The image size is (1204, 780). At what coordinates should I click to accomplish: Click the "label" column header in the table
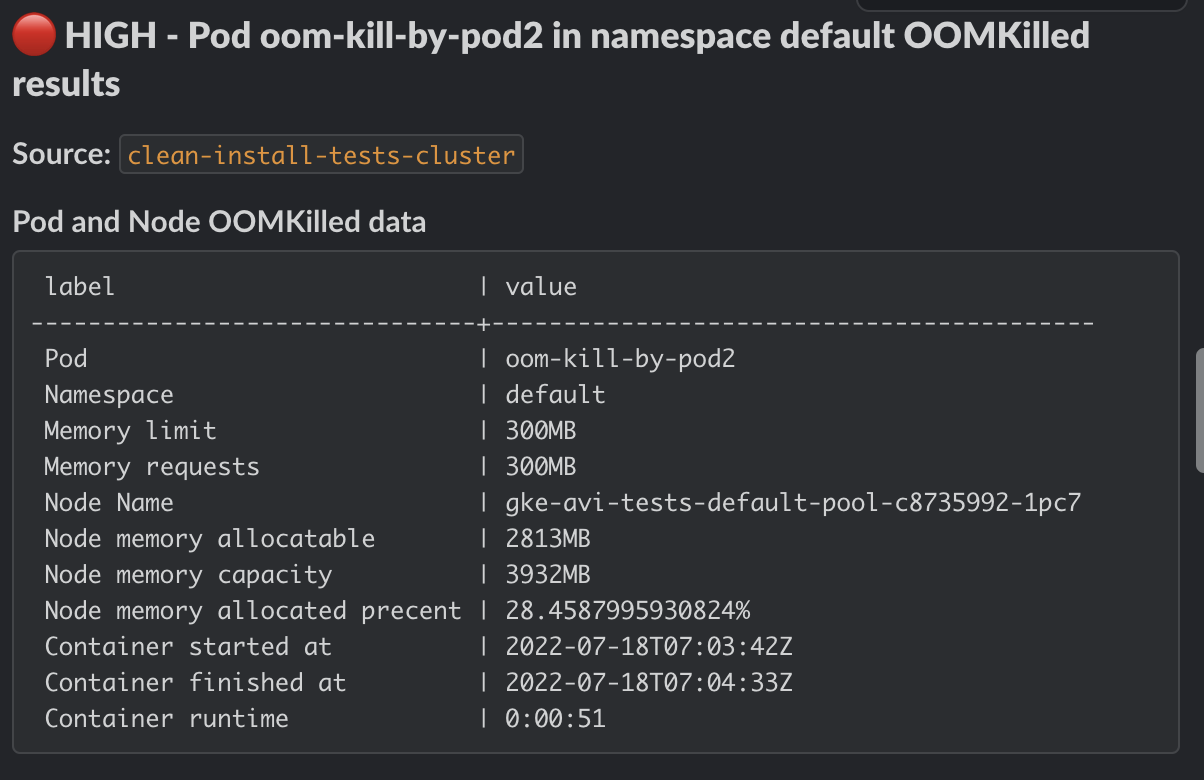pyautogui.click(x=80, y=287)
